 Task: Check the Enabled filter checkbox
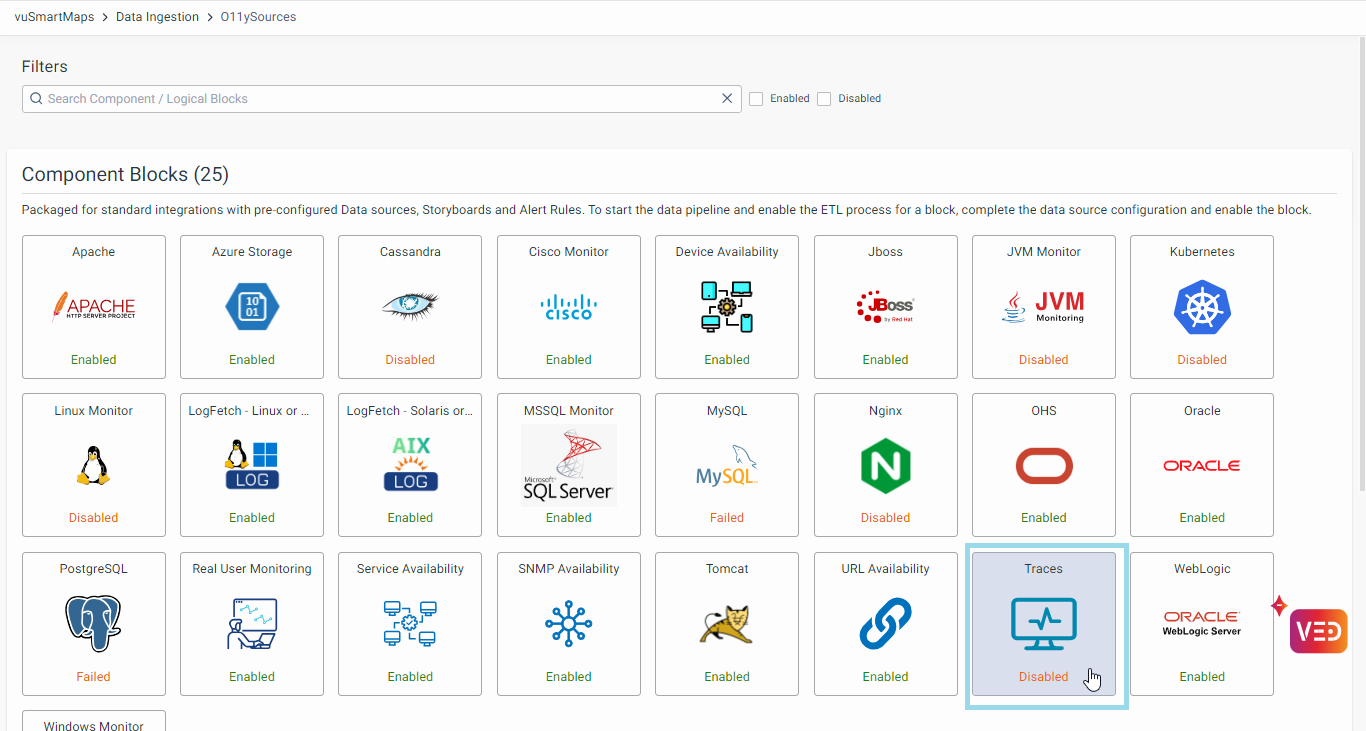[x=756, y=99]
